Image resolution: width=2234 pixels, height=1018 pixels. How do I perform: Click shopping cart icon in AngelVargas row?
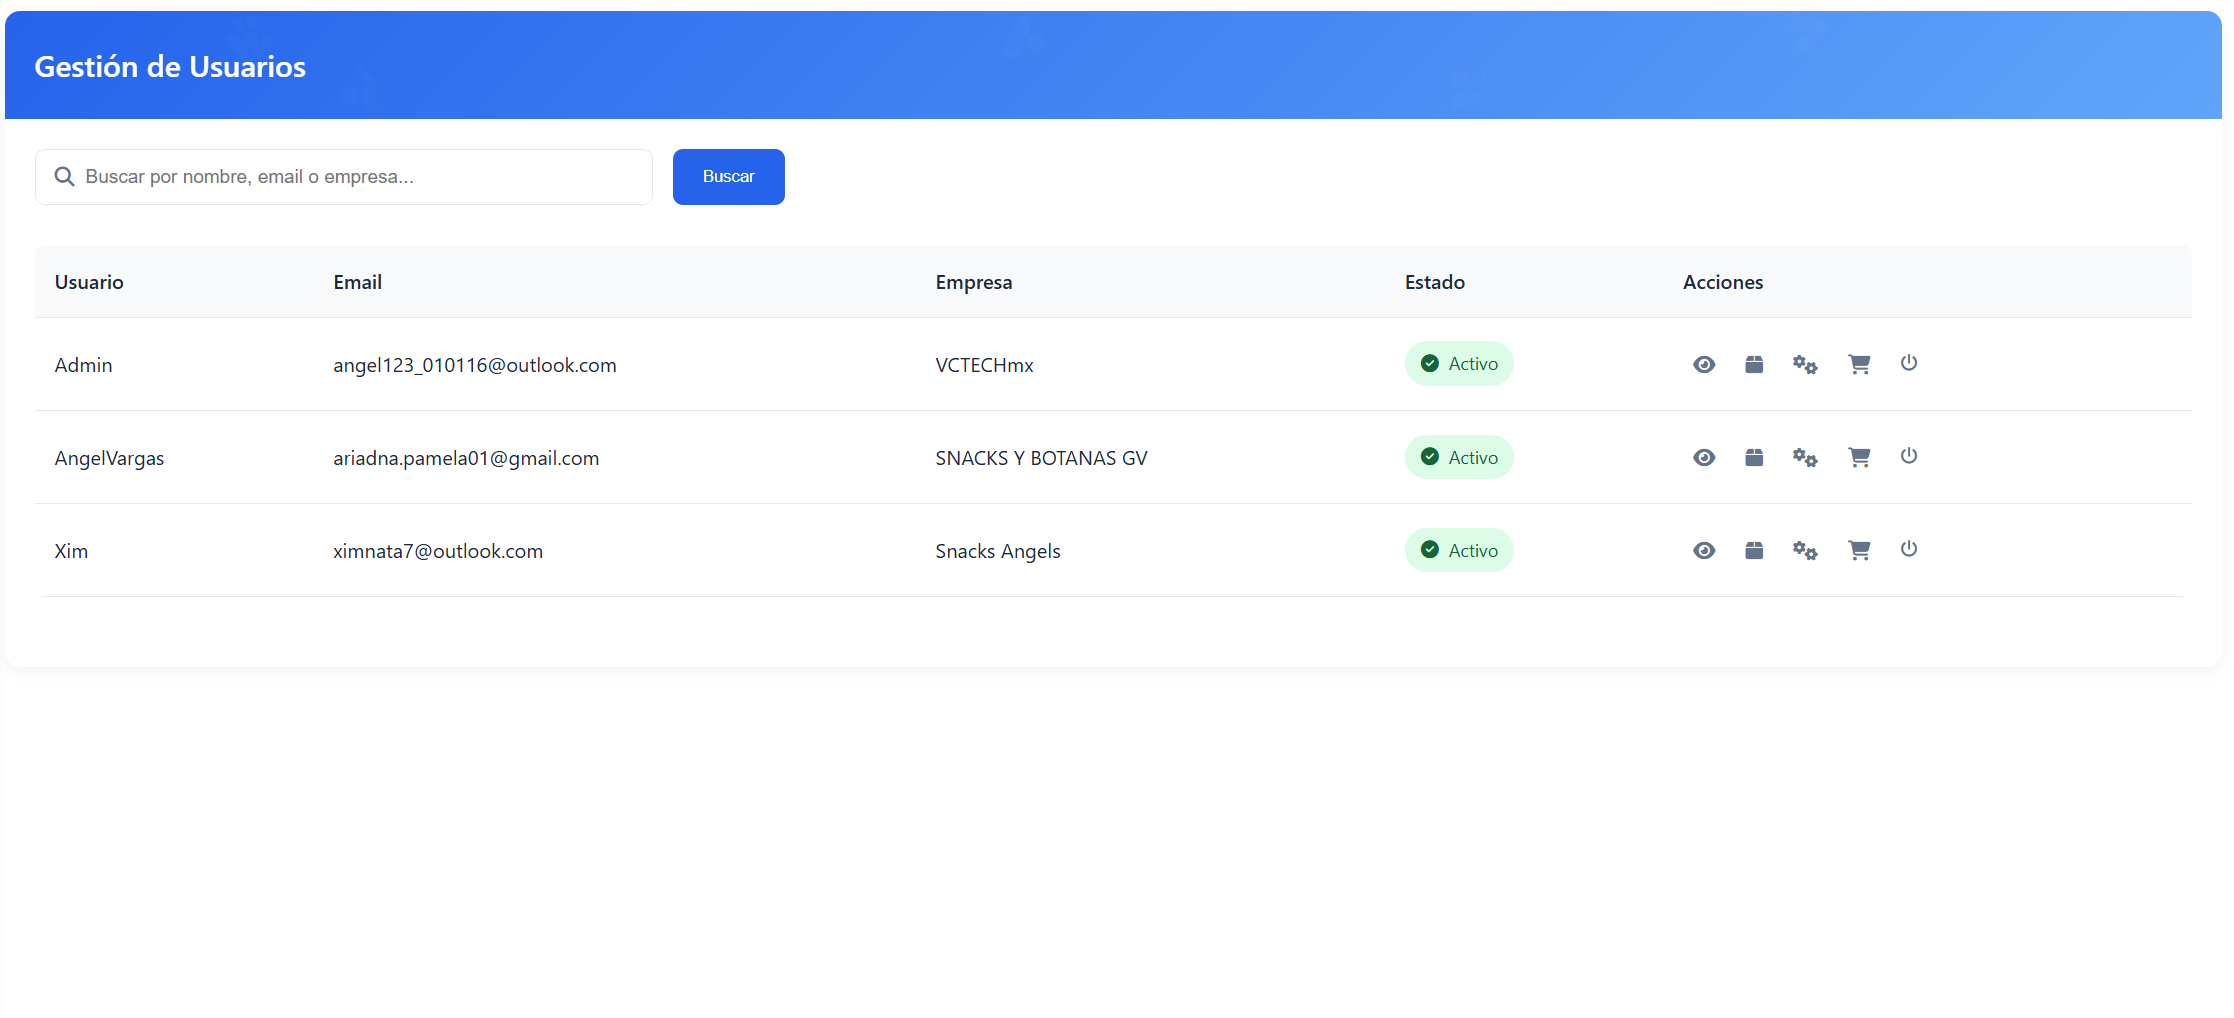(1859, 458)
